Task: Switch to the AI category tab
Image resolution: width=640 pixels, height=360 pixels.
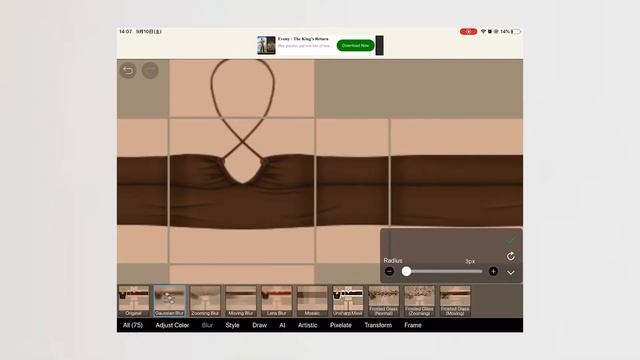Action: pyautogui.click(x=282, y=325)
